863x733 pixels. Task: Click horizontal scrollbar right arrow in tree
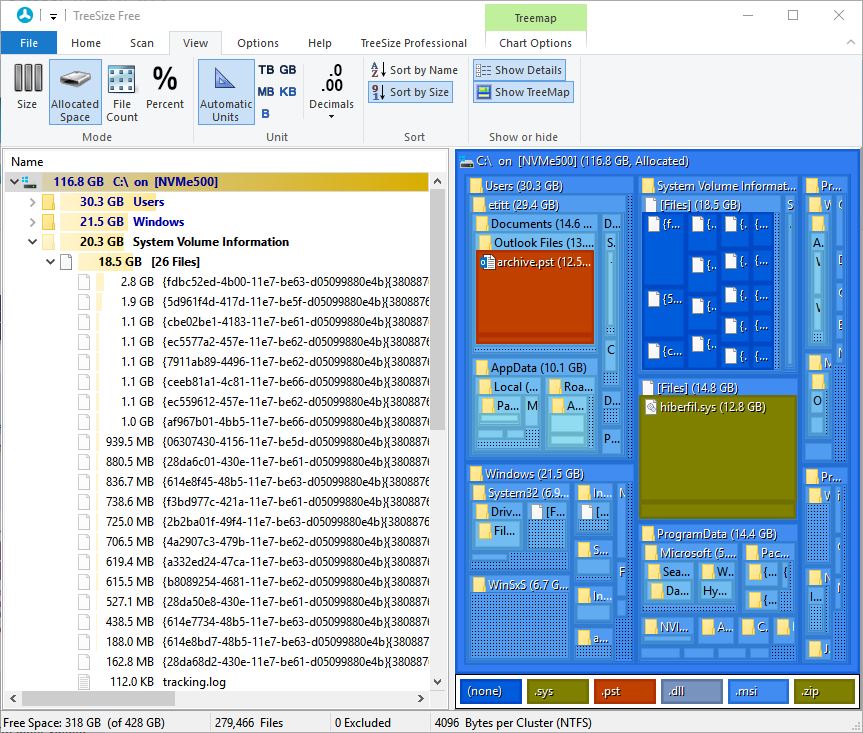pos(421,698)
